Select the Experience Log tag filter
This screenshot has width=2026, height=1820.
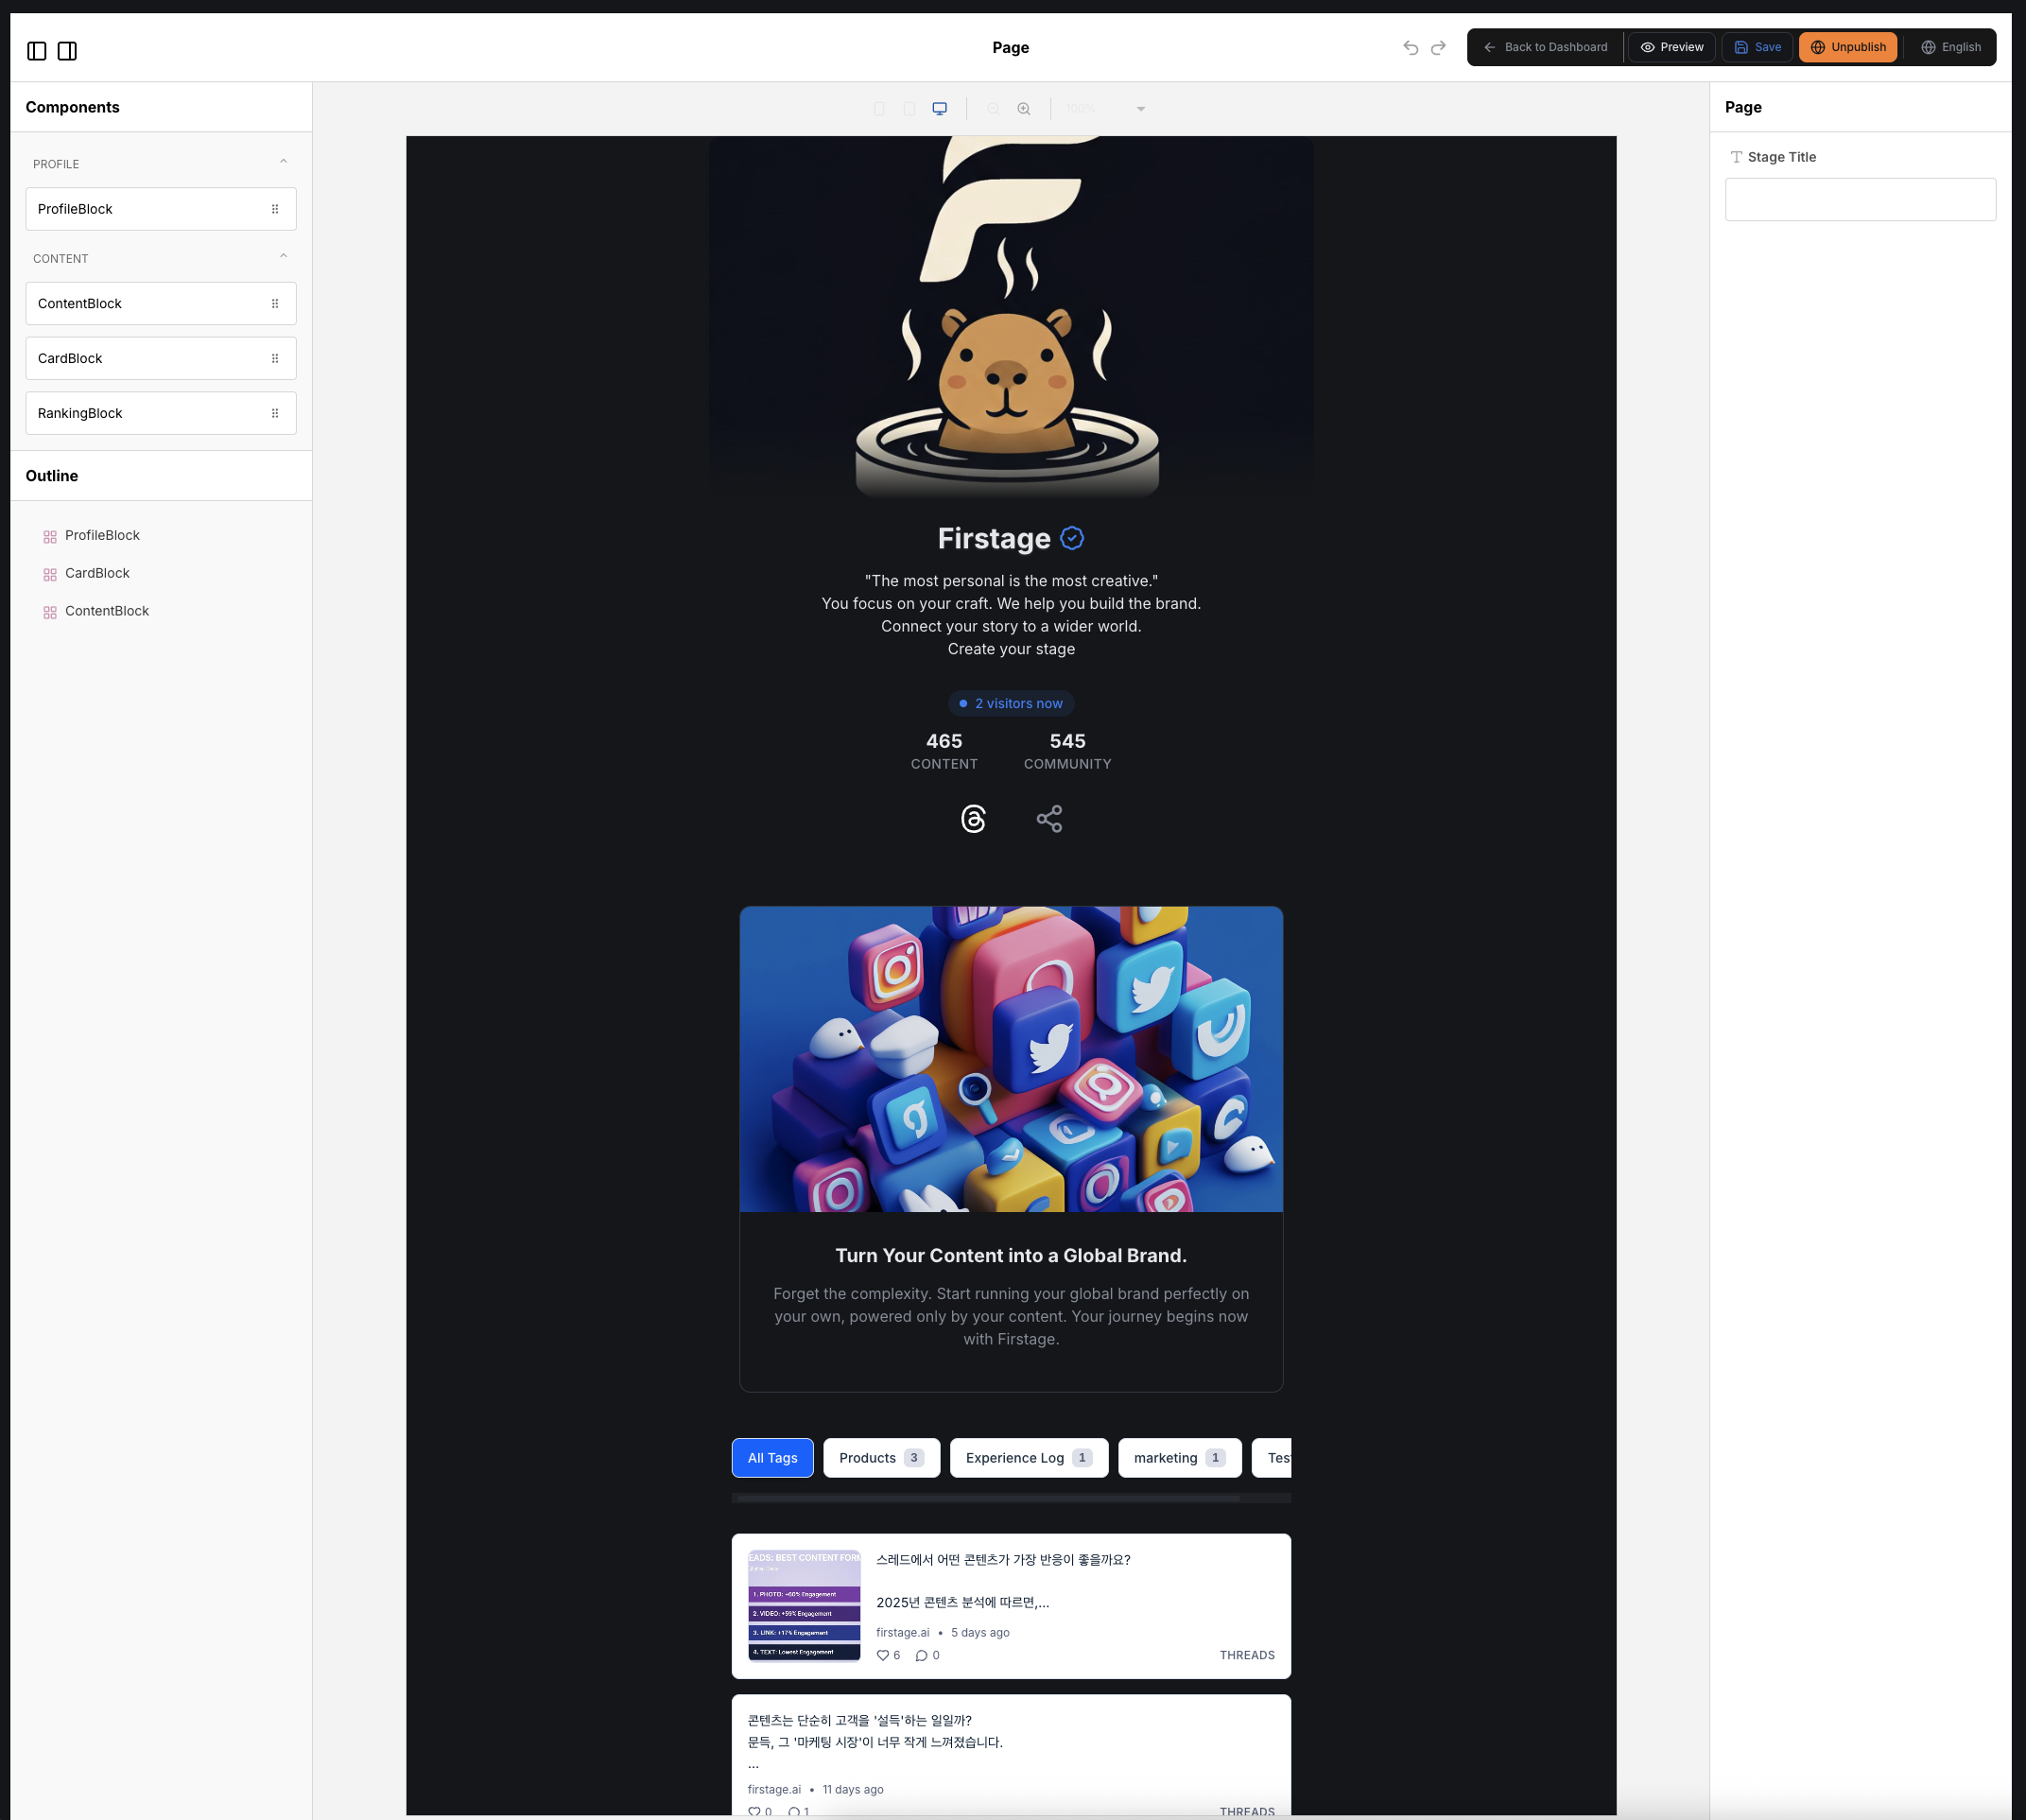1028,1458
